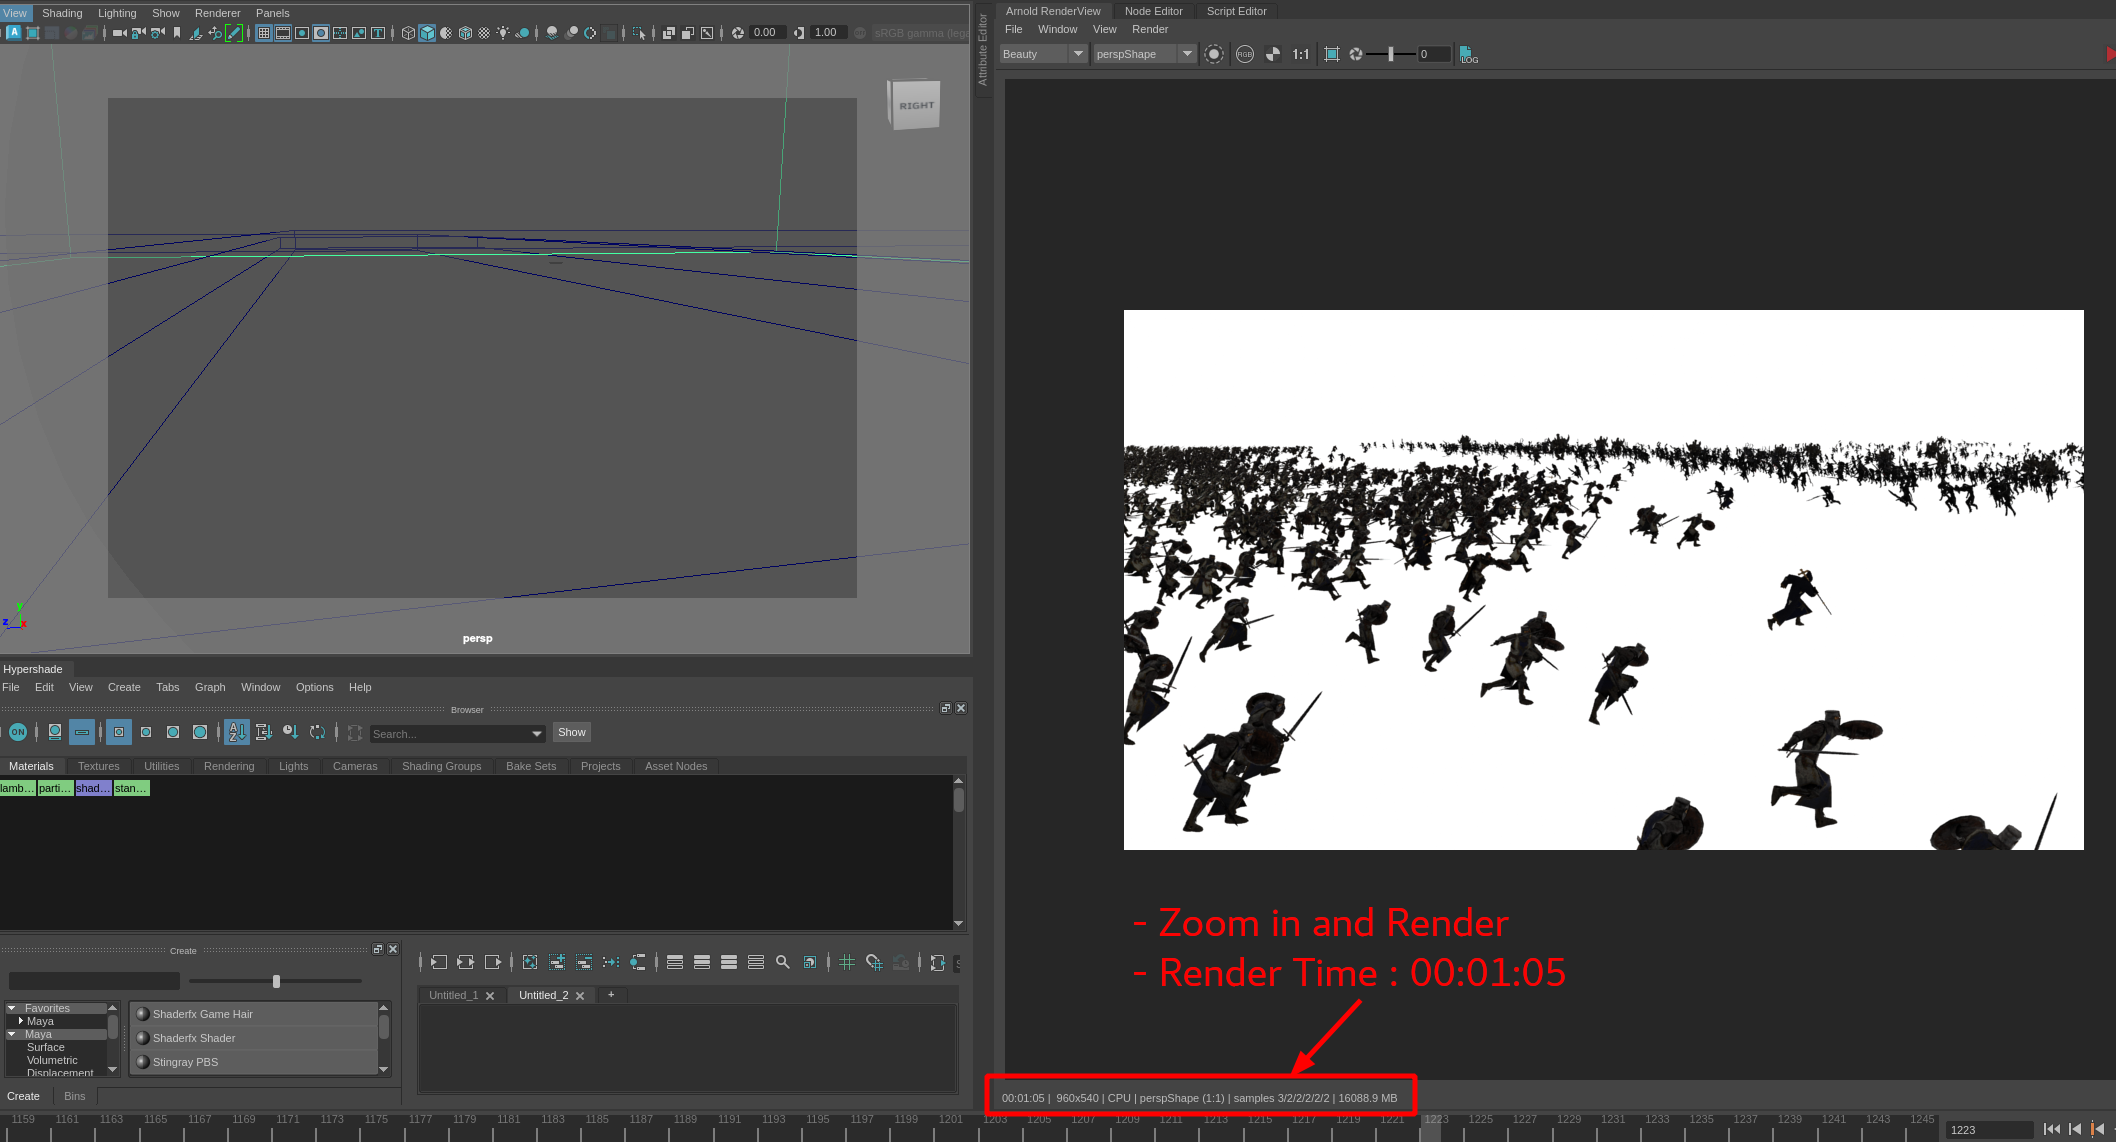Image resolution: width=2116 pixels, height=1142 pixels.
Task: Click the Show button in Hypershade browser
Action: pyautogui.click(x=571, y=732)
